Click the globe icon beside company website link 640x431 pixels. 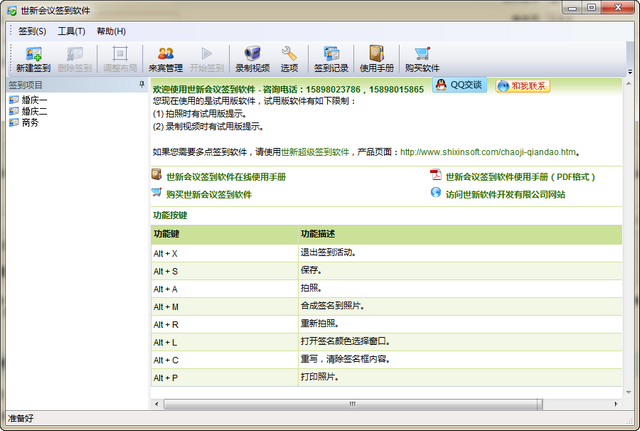pos(436,192)
